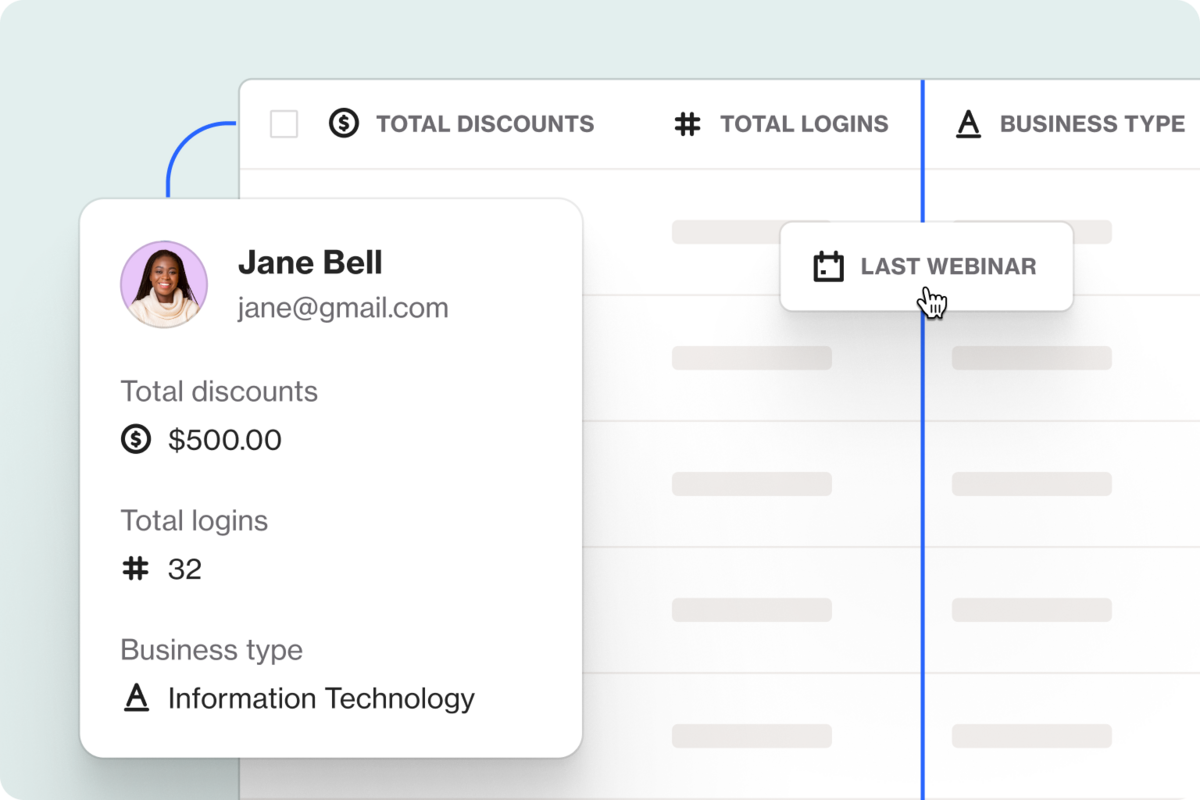
Task: Open the Business Type column header
Action: (1091, 124)
